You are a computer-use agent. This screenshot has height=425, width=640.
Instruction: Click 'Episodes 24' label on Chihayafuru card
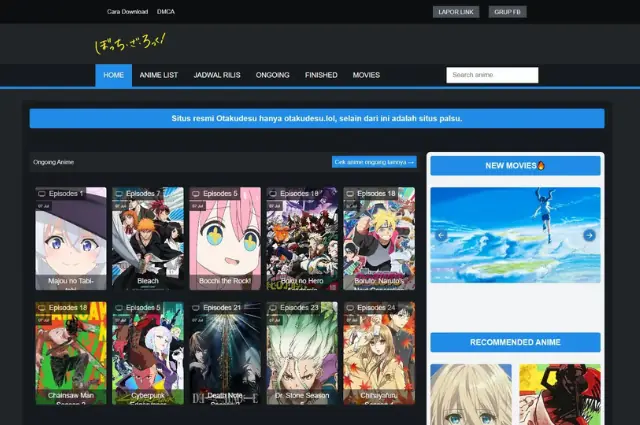(376, 308)
